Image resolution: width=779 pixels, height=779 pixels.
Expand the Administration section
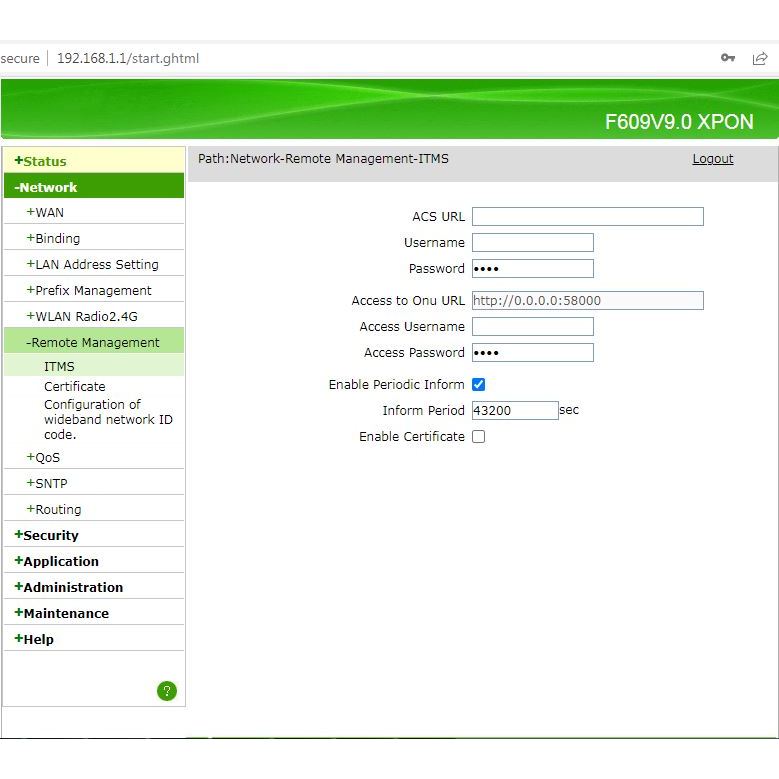click(x=72, y=587)
